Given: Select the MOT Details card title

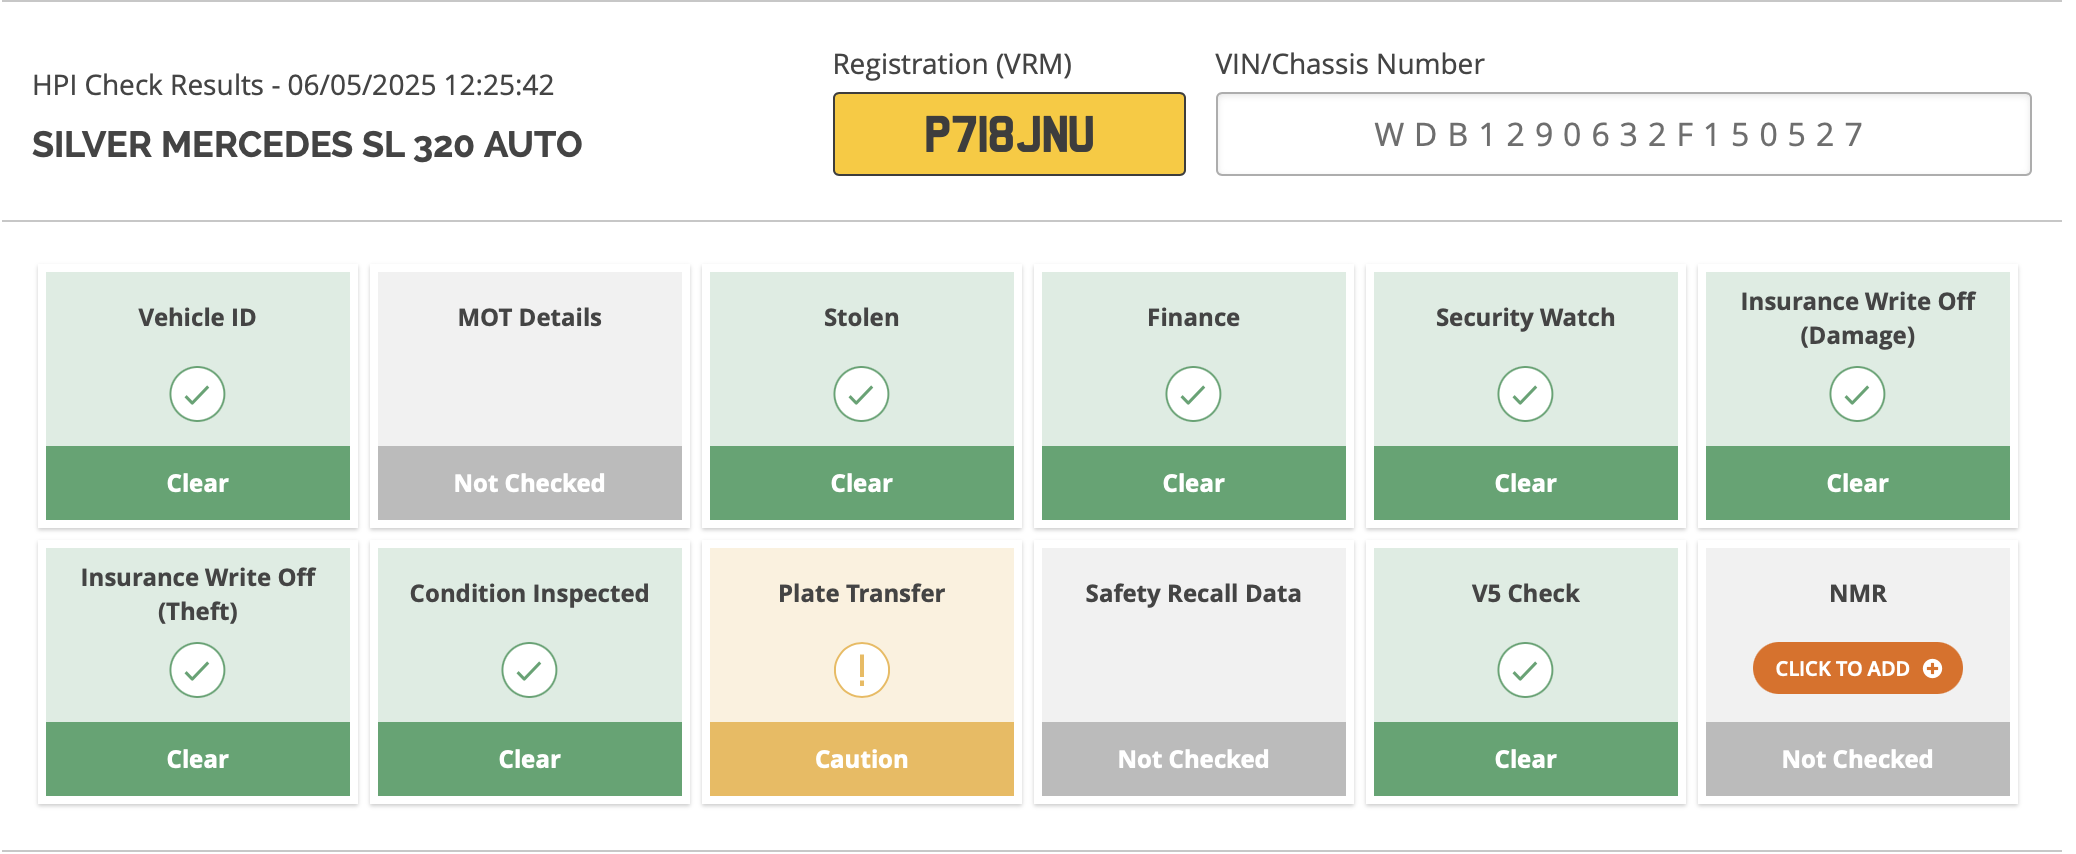Looking at the screenshot, I should [x=530, y=317].
